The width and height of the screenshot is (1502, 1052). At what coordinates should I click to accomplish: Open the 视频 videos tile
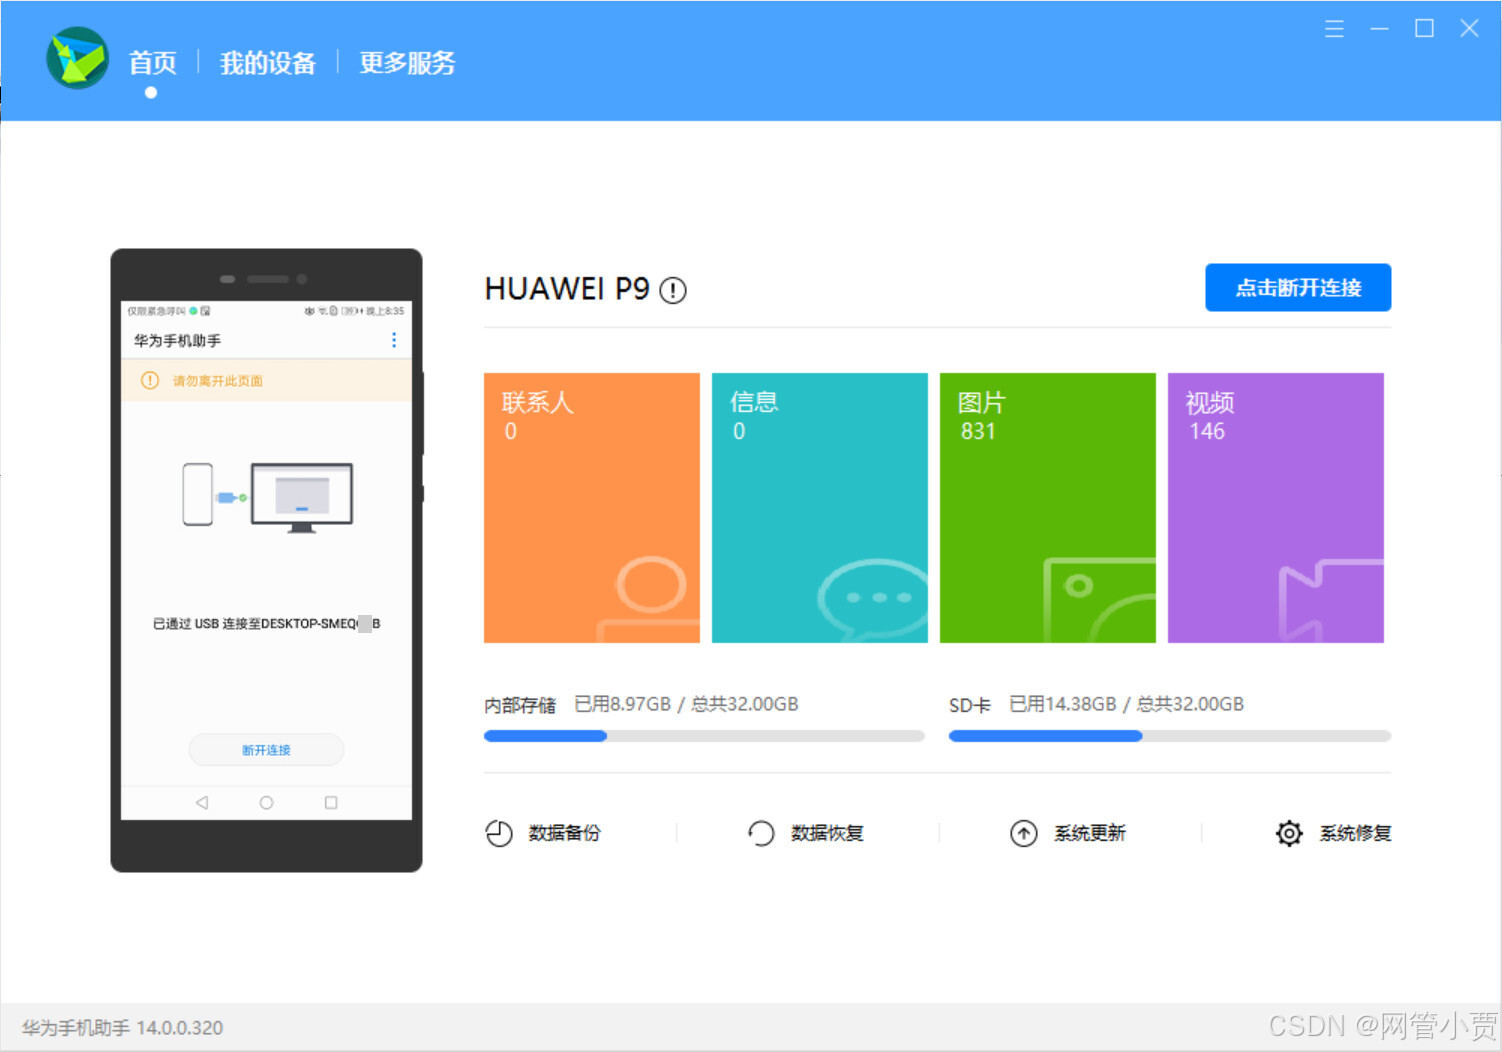tap(1276, 508)
